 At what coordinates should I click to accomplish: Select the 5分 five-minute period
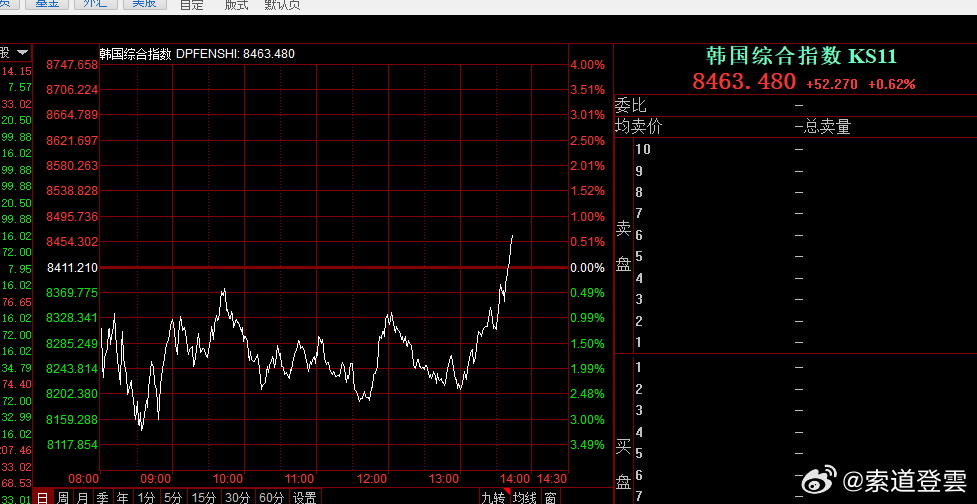[173, 497]
